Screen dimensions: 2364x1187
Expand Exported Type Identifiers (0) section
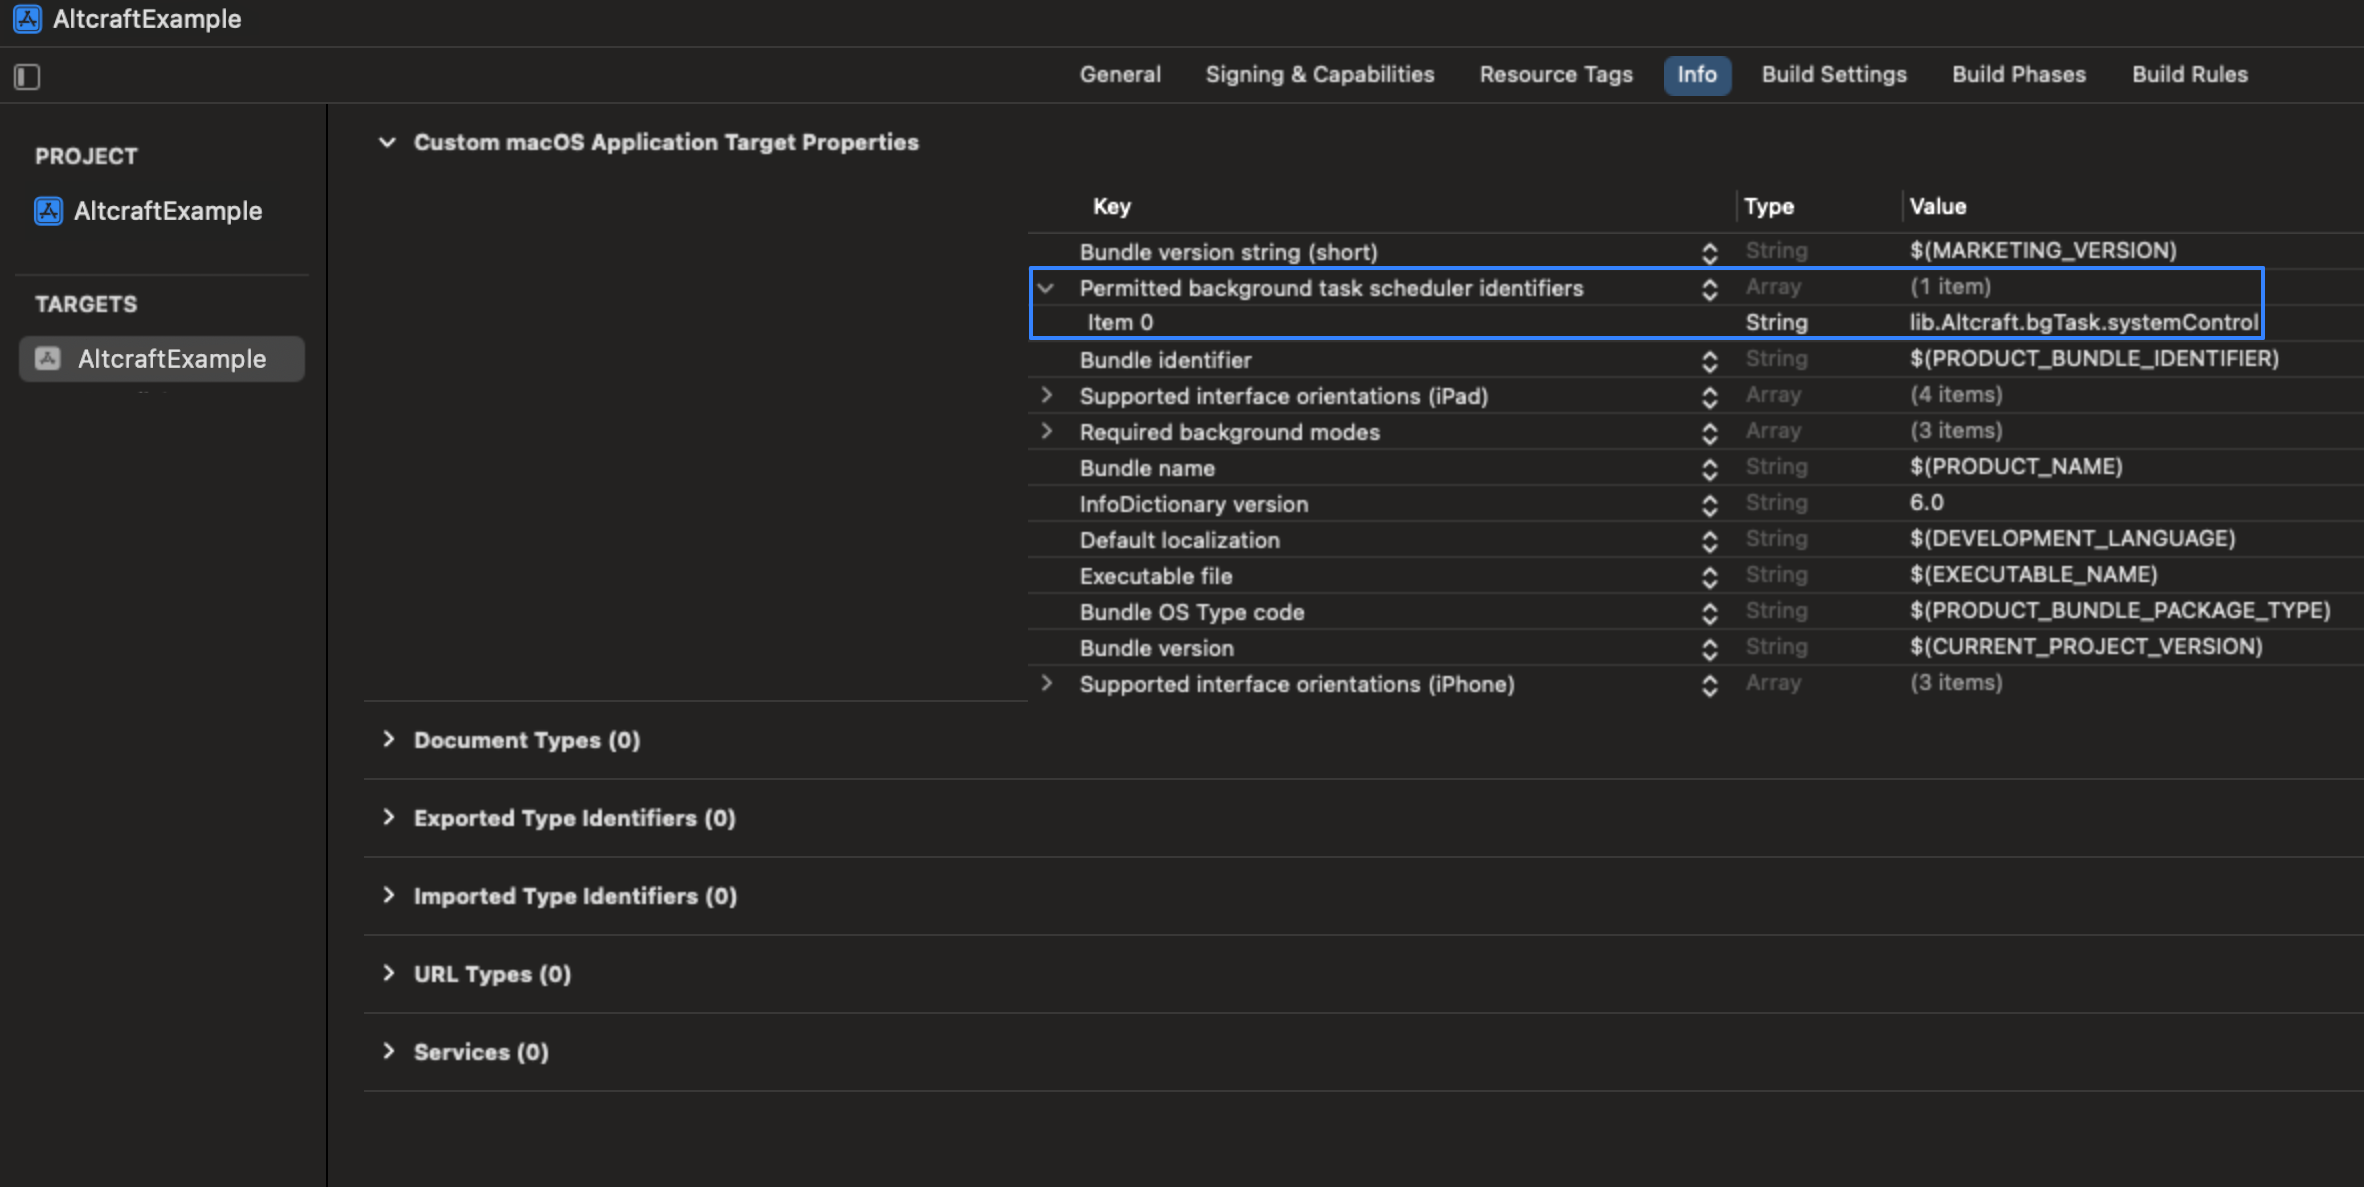pyautogui.click(x=389, y=817)
